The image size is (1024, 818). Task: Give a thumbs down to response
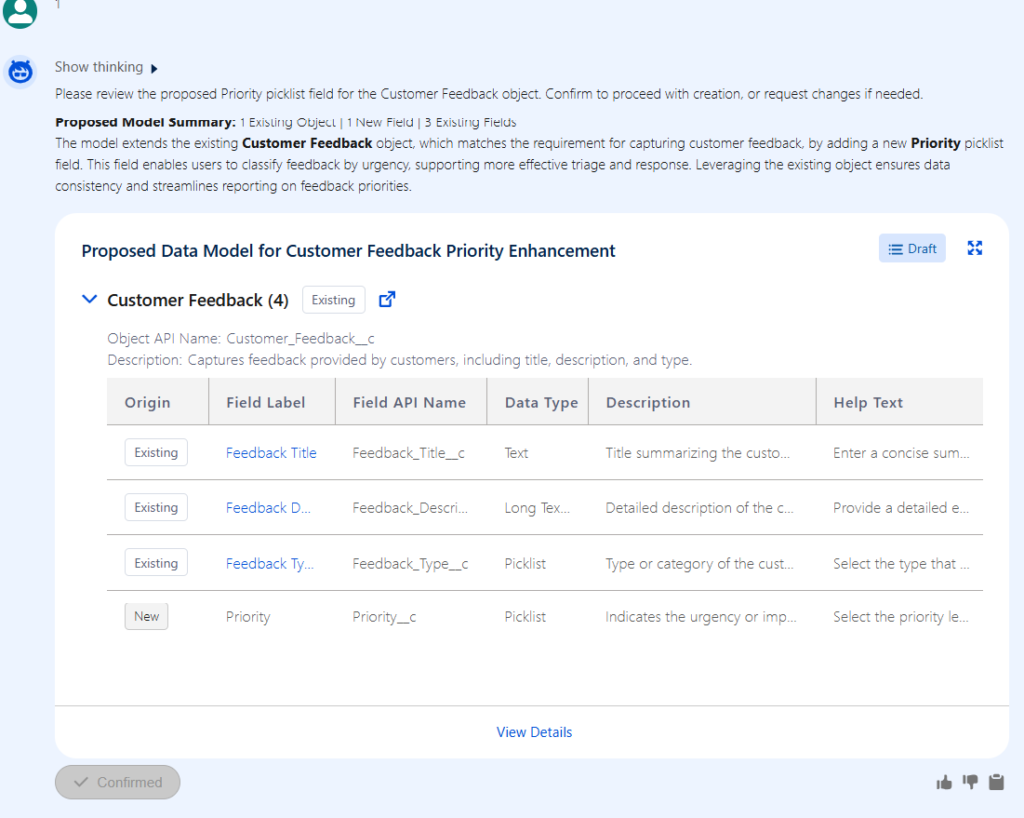(x=970, y=782)
